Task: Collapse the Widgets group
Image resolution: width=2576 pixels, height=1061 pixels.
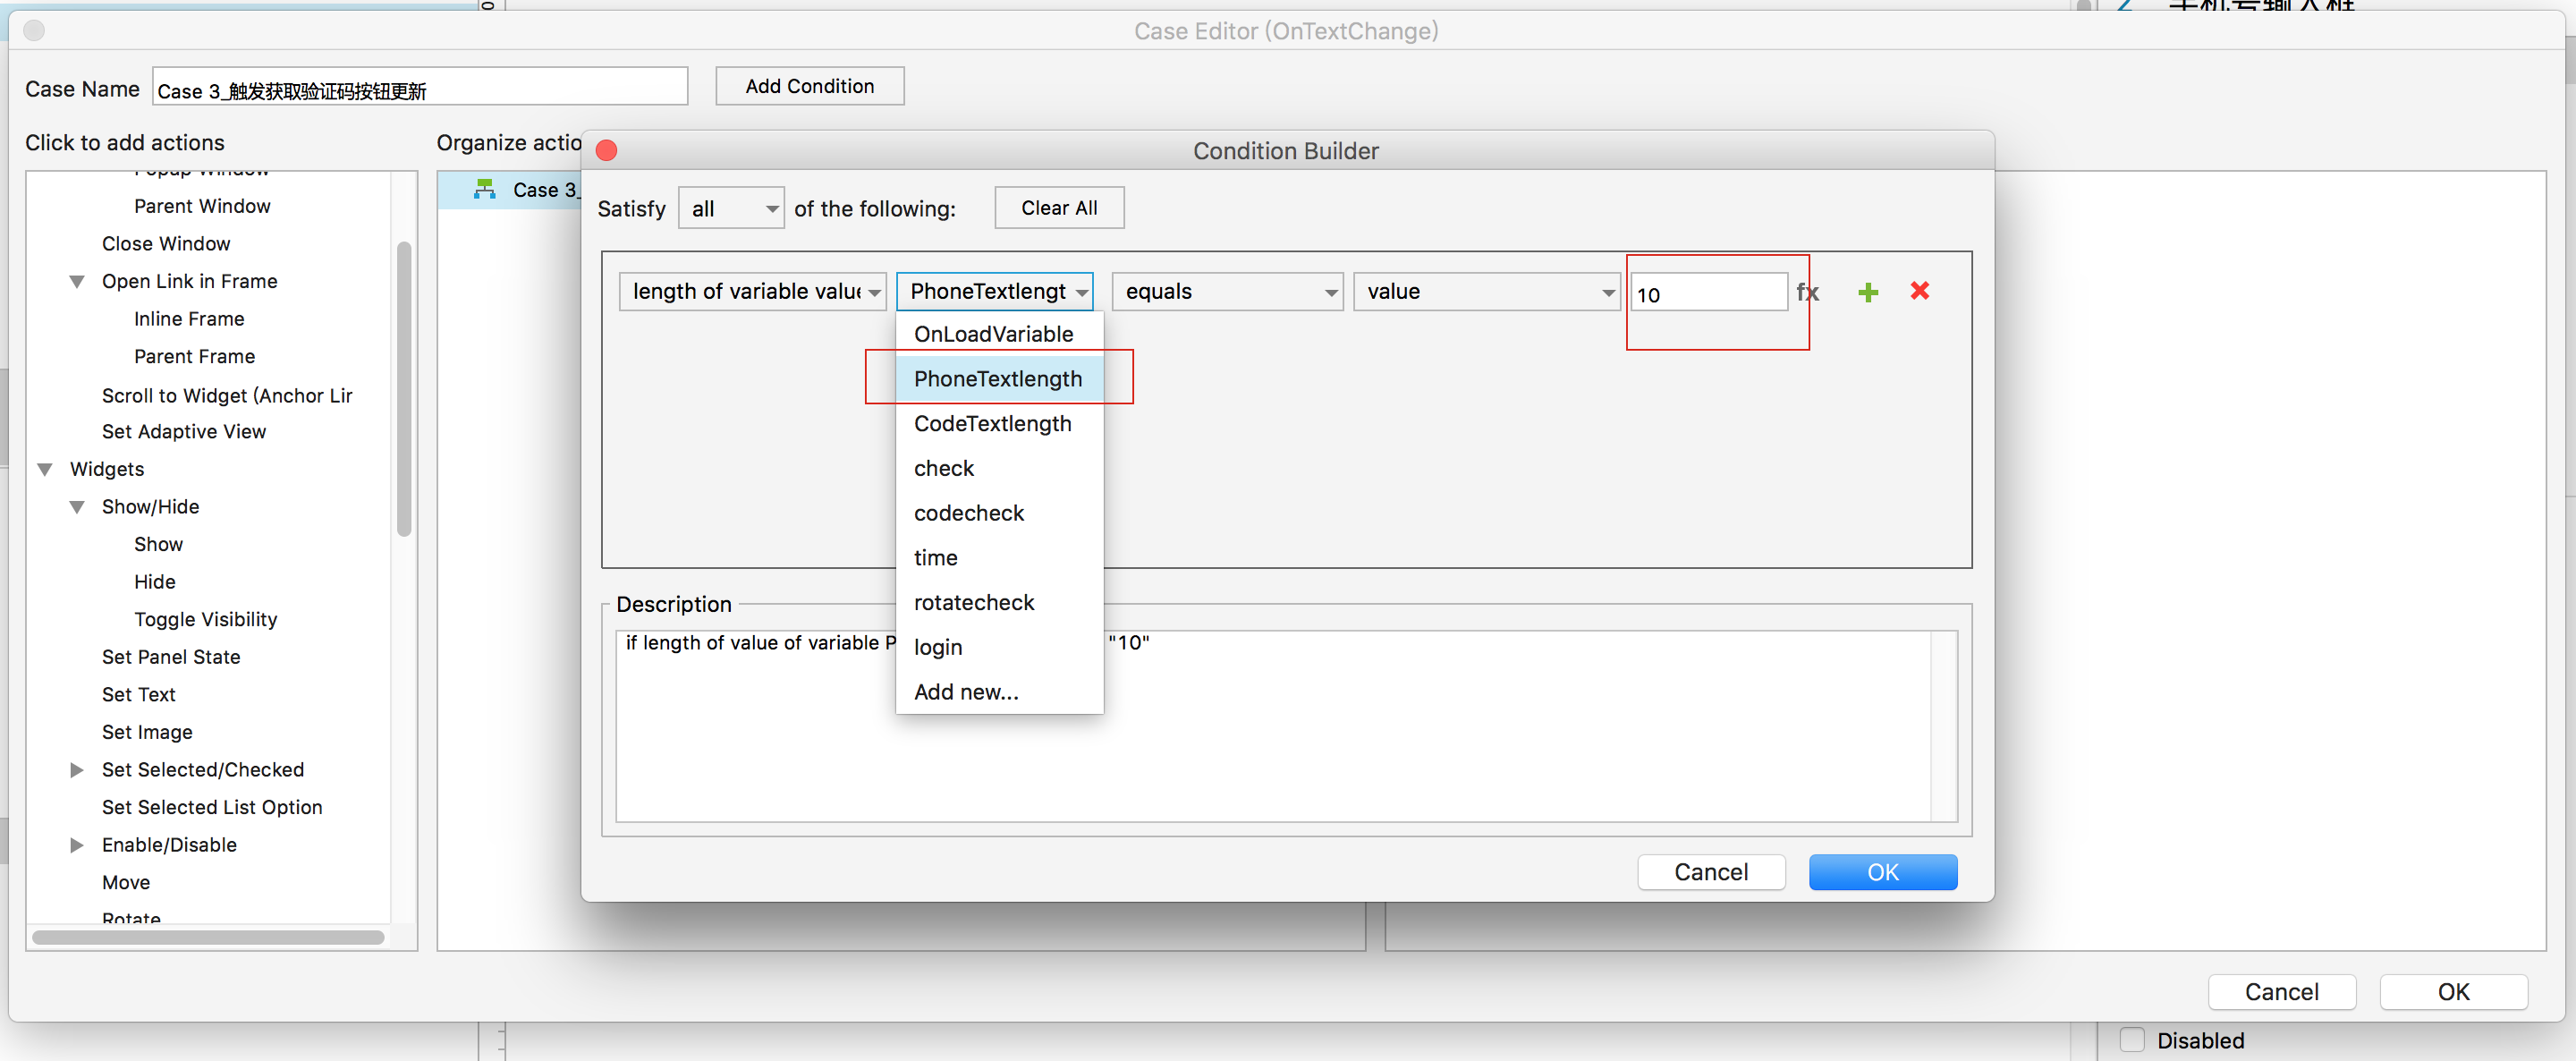Action: click(44, 470)
